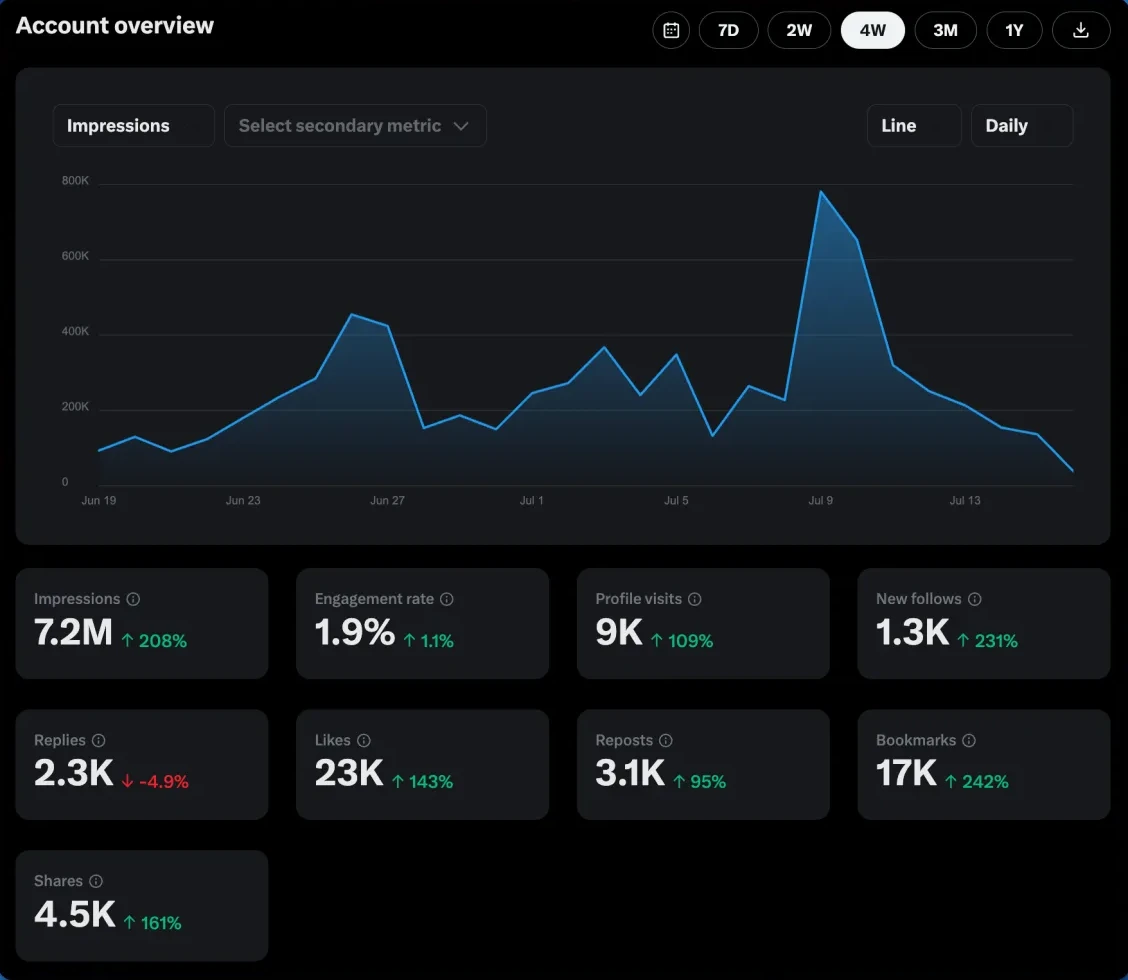Screen dimensions: 1128x980
Task: Select the Profile visits 9K card
Action: tap(703, 623)
